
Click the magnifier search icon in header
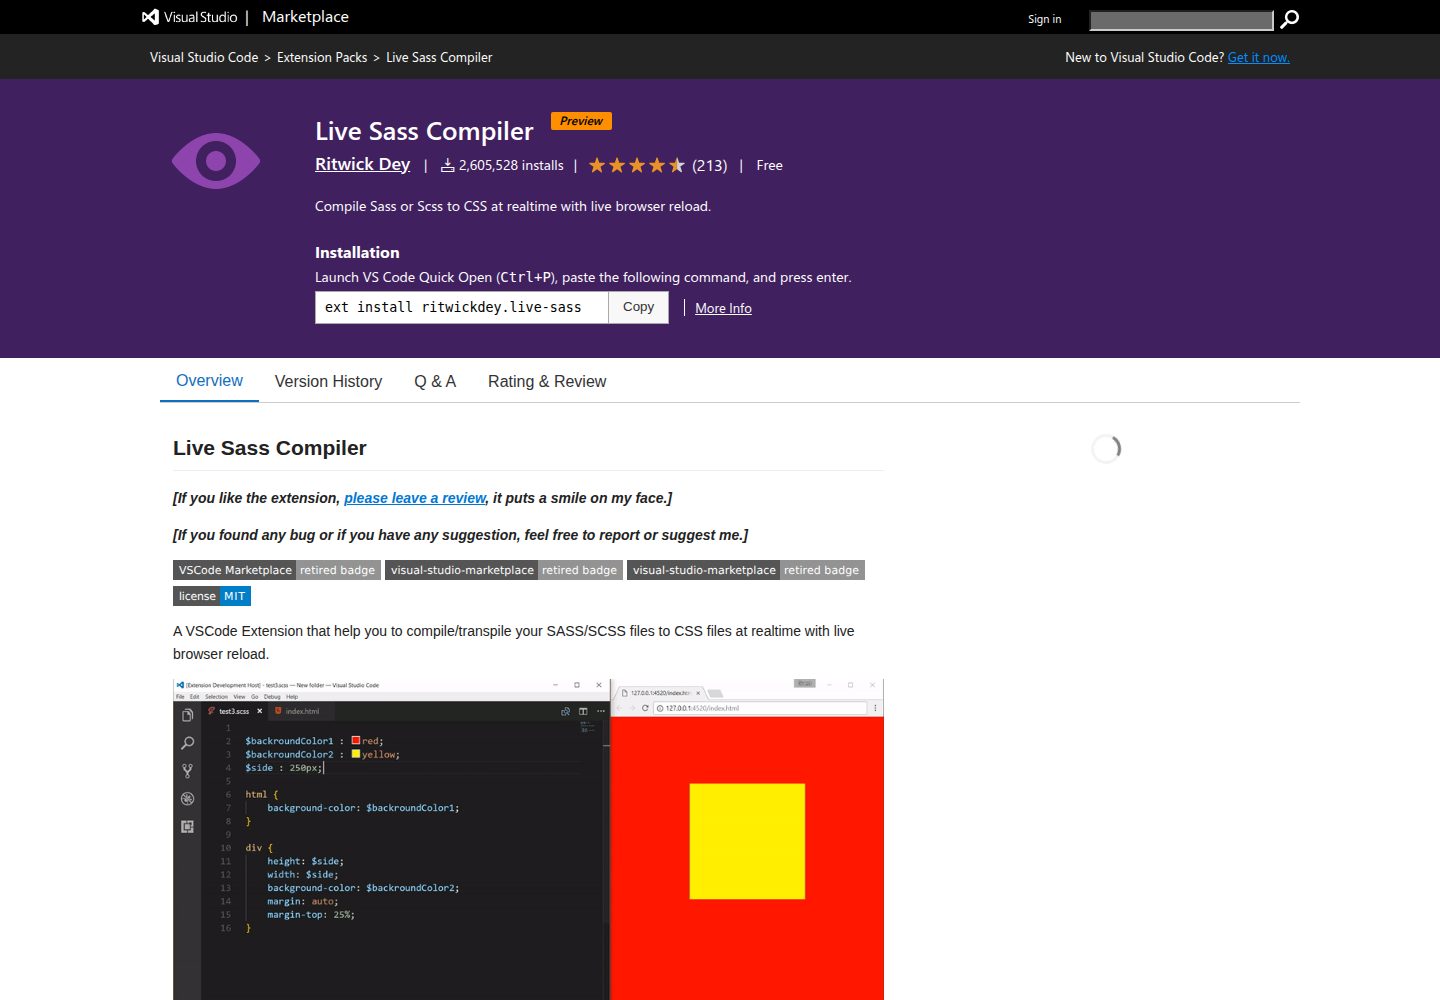click(x=1290, y=19)
